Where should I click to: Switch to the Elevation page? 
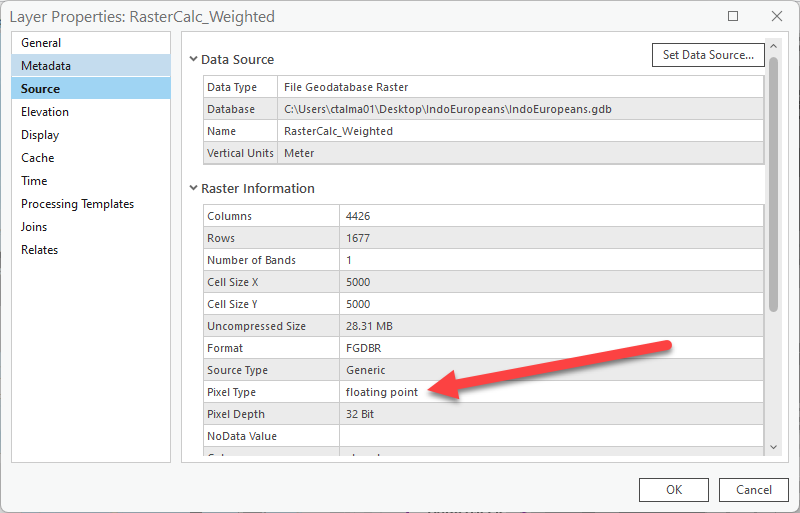point(45,112)
